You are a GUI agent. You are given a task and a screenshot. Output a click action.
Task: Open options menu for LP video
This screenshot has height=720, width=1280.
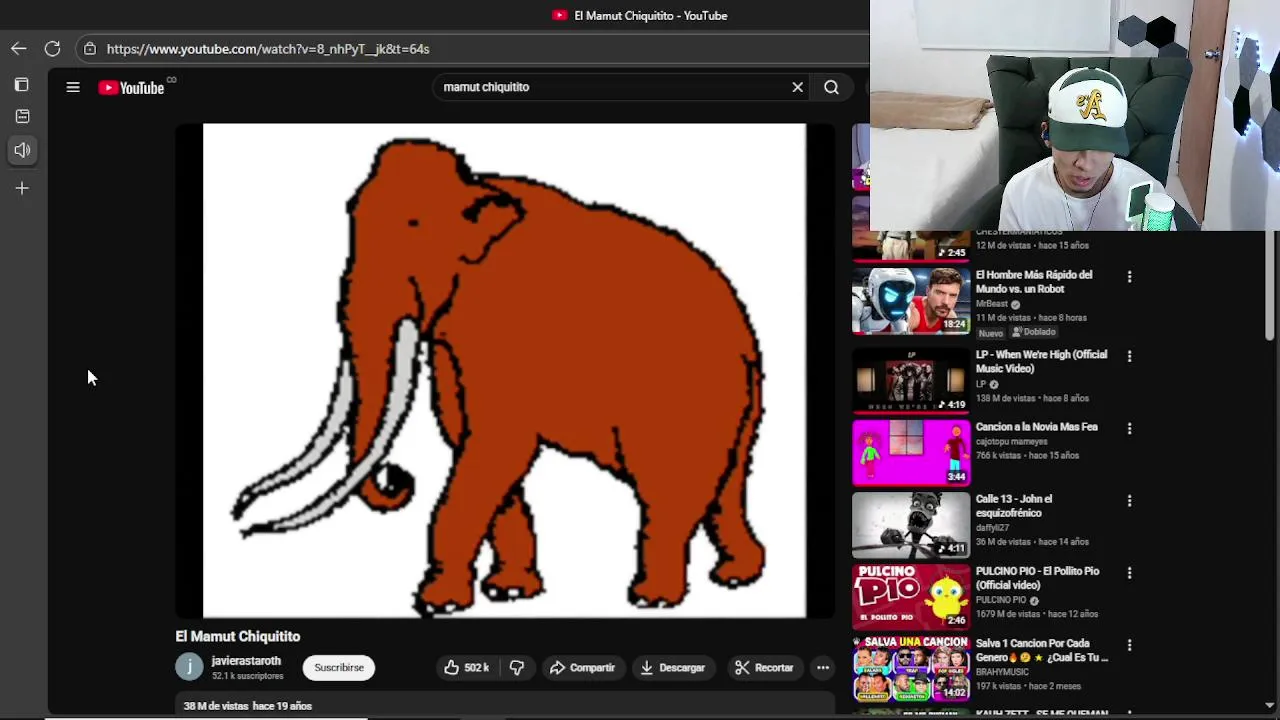coord(1129,356)
